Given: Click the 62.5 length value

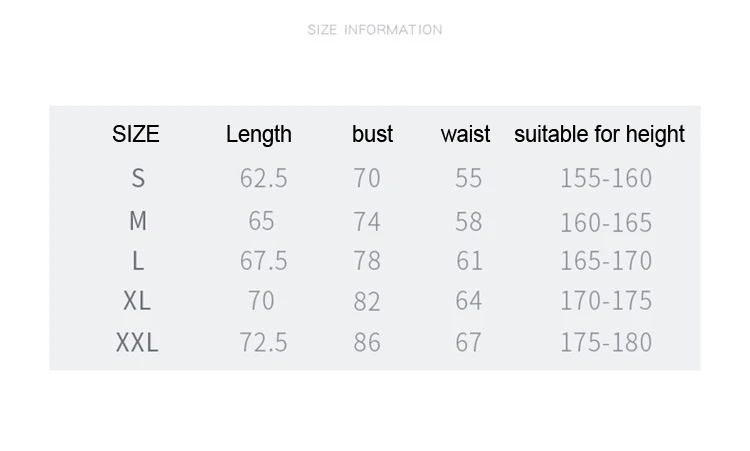Looking at the screenshot, I should [x=264, y=178].
